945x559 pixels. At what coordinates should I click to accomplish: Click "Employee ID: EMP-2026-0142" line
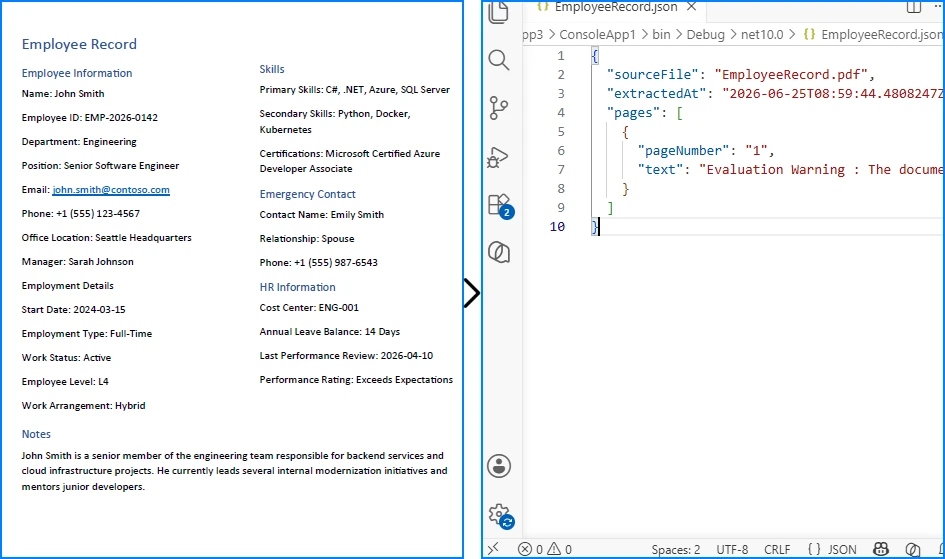click(x=90, y=117)
